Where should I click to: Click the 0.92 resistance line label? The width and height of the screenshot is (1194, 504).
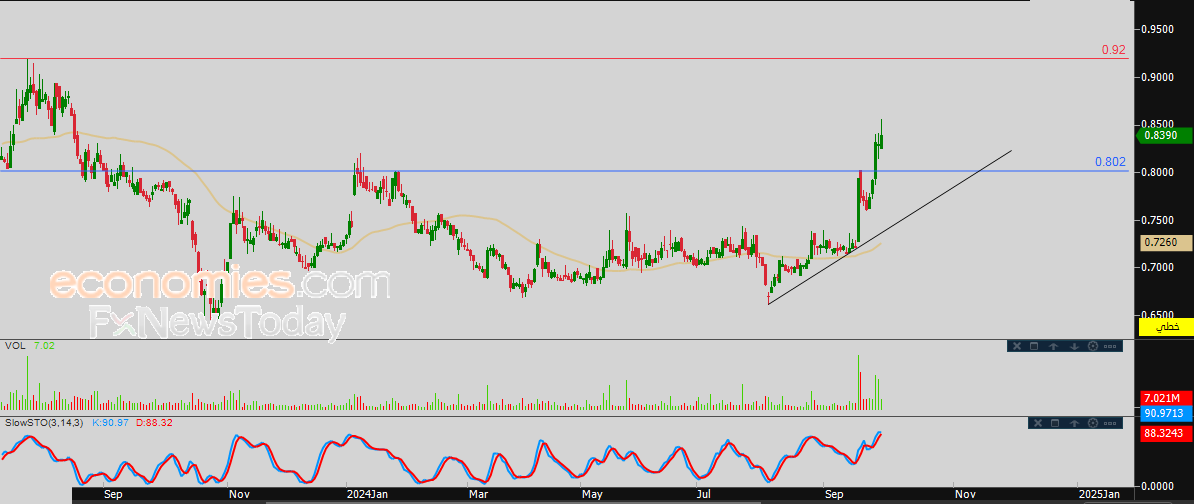point(1113,50)
